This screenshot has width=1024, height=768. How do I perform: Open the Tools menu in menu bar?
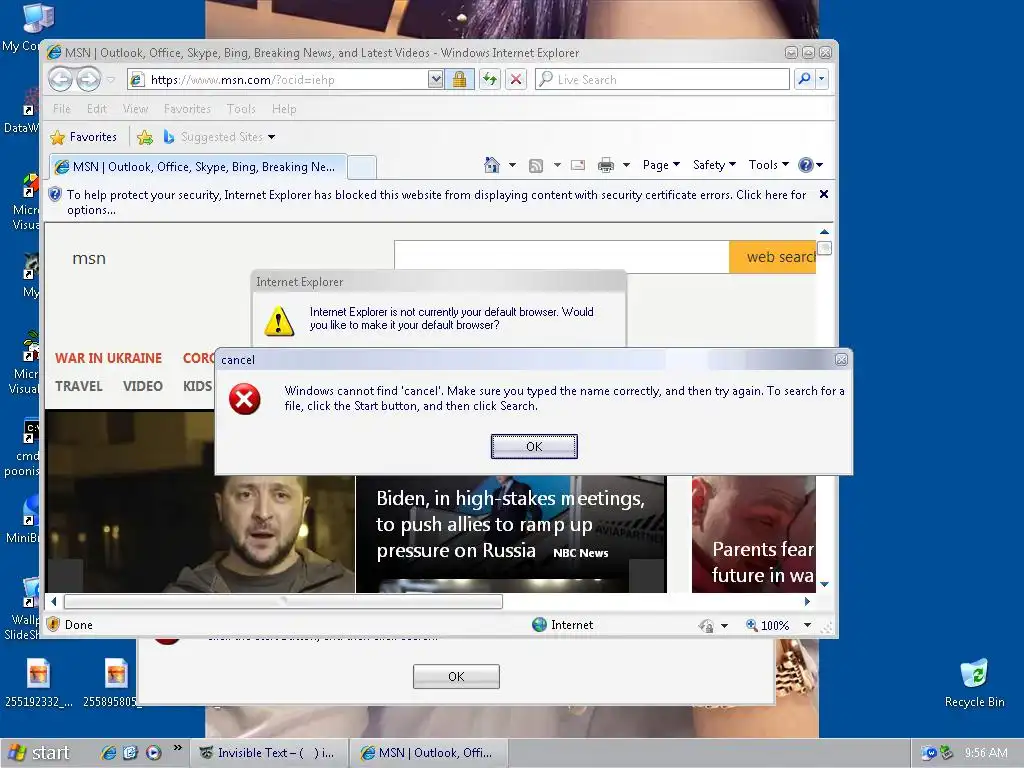pos(241,109)
